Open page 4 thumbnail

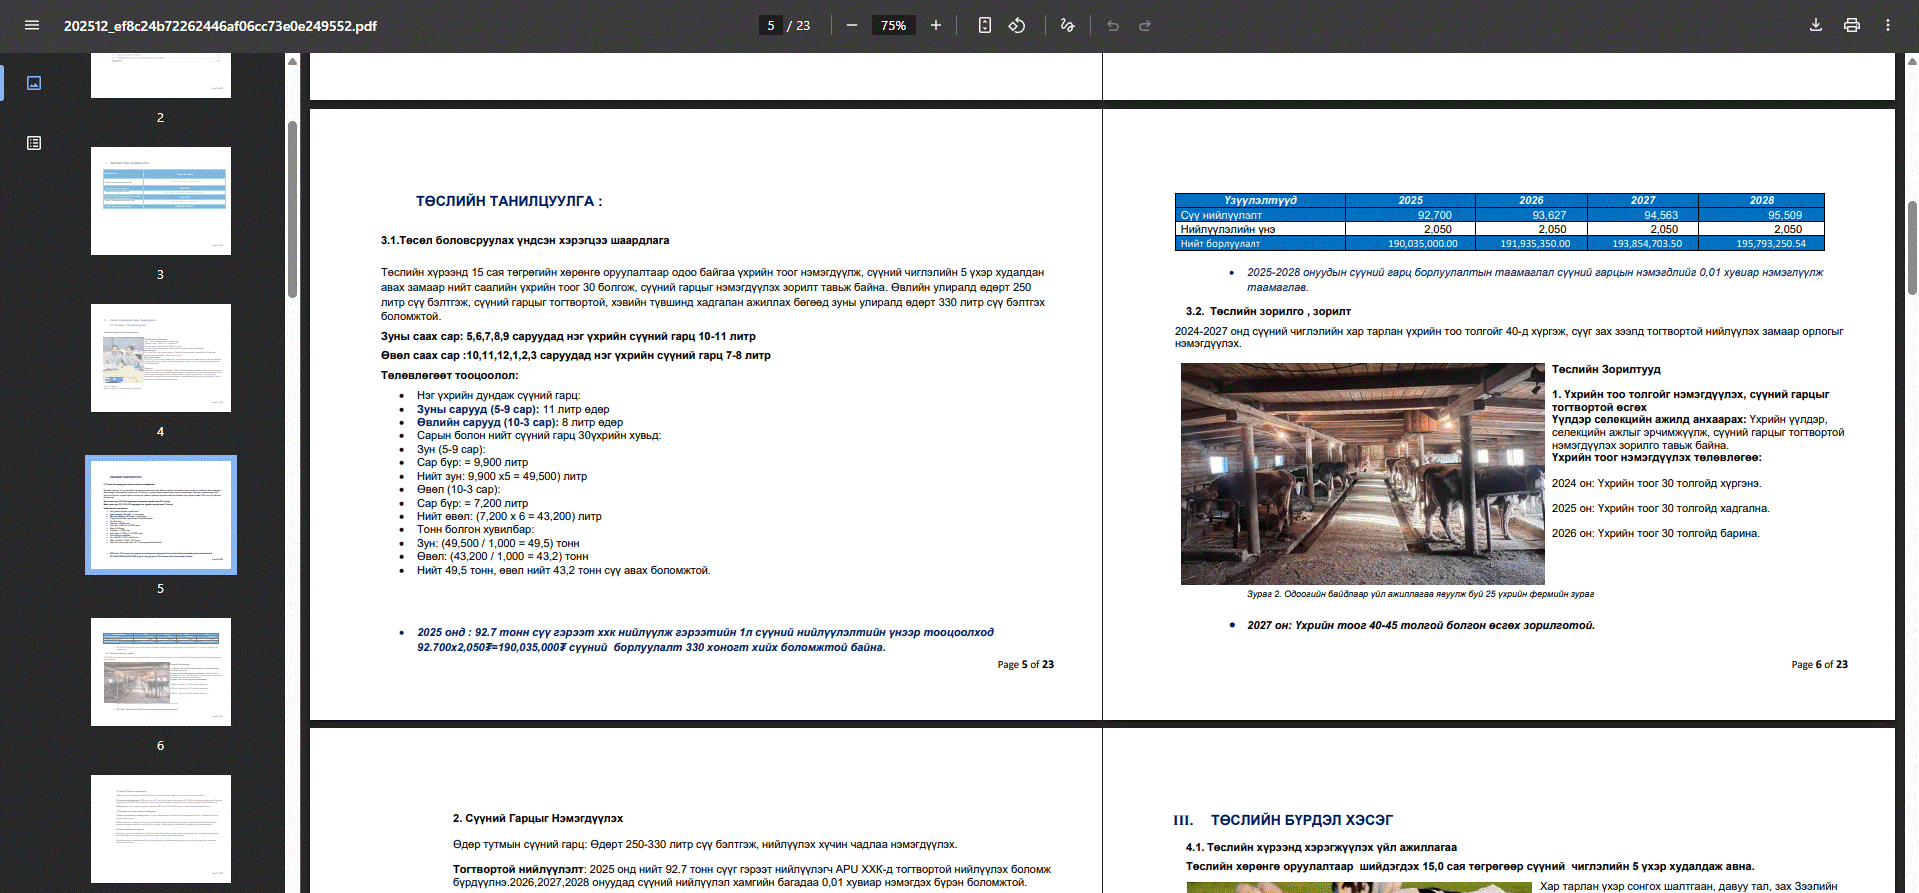[161, 358]
